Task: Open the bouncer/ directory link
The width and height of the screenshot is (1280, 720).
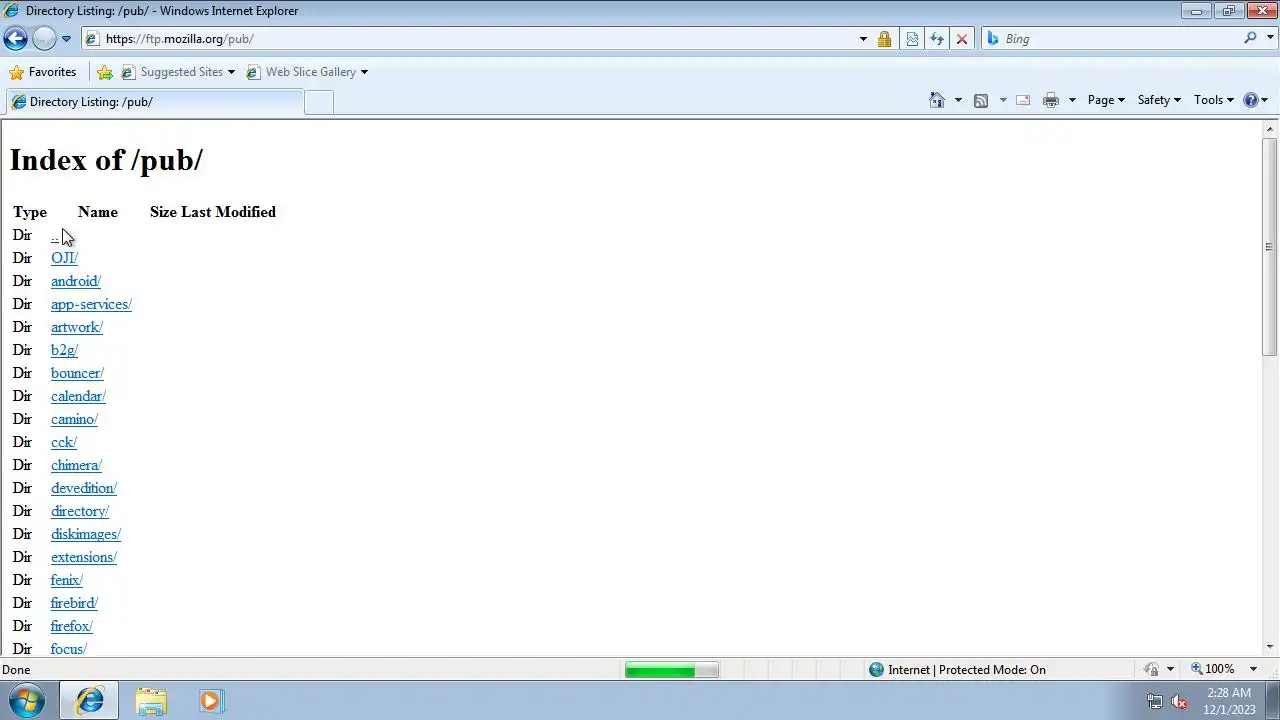Action: pyautogui.click(x=77, y=373)
